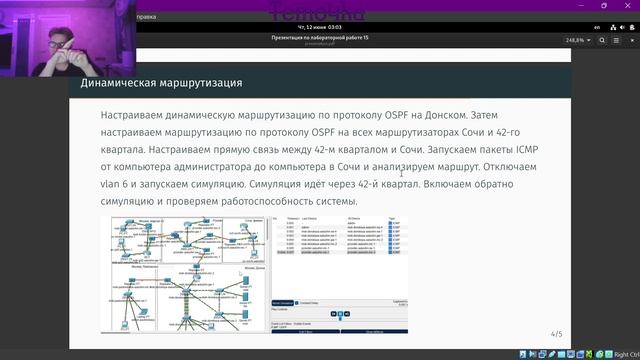Viewport: 640px width, 360px height.
Task: Open the system power menu icon
Action: point(632,27)
